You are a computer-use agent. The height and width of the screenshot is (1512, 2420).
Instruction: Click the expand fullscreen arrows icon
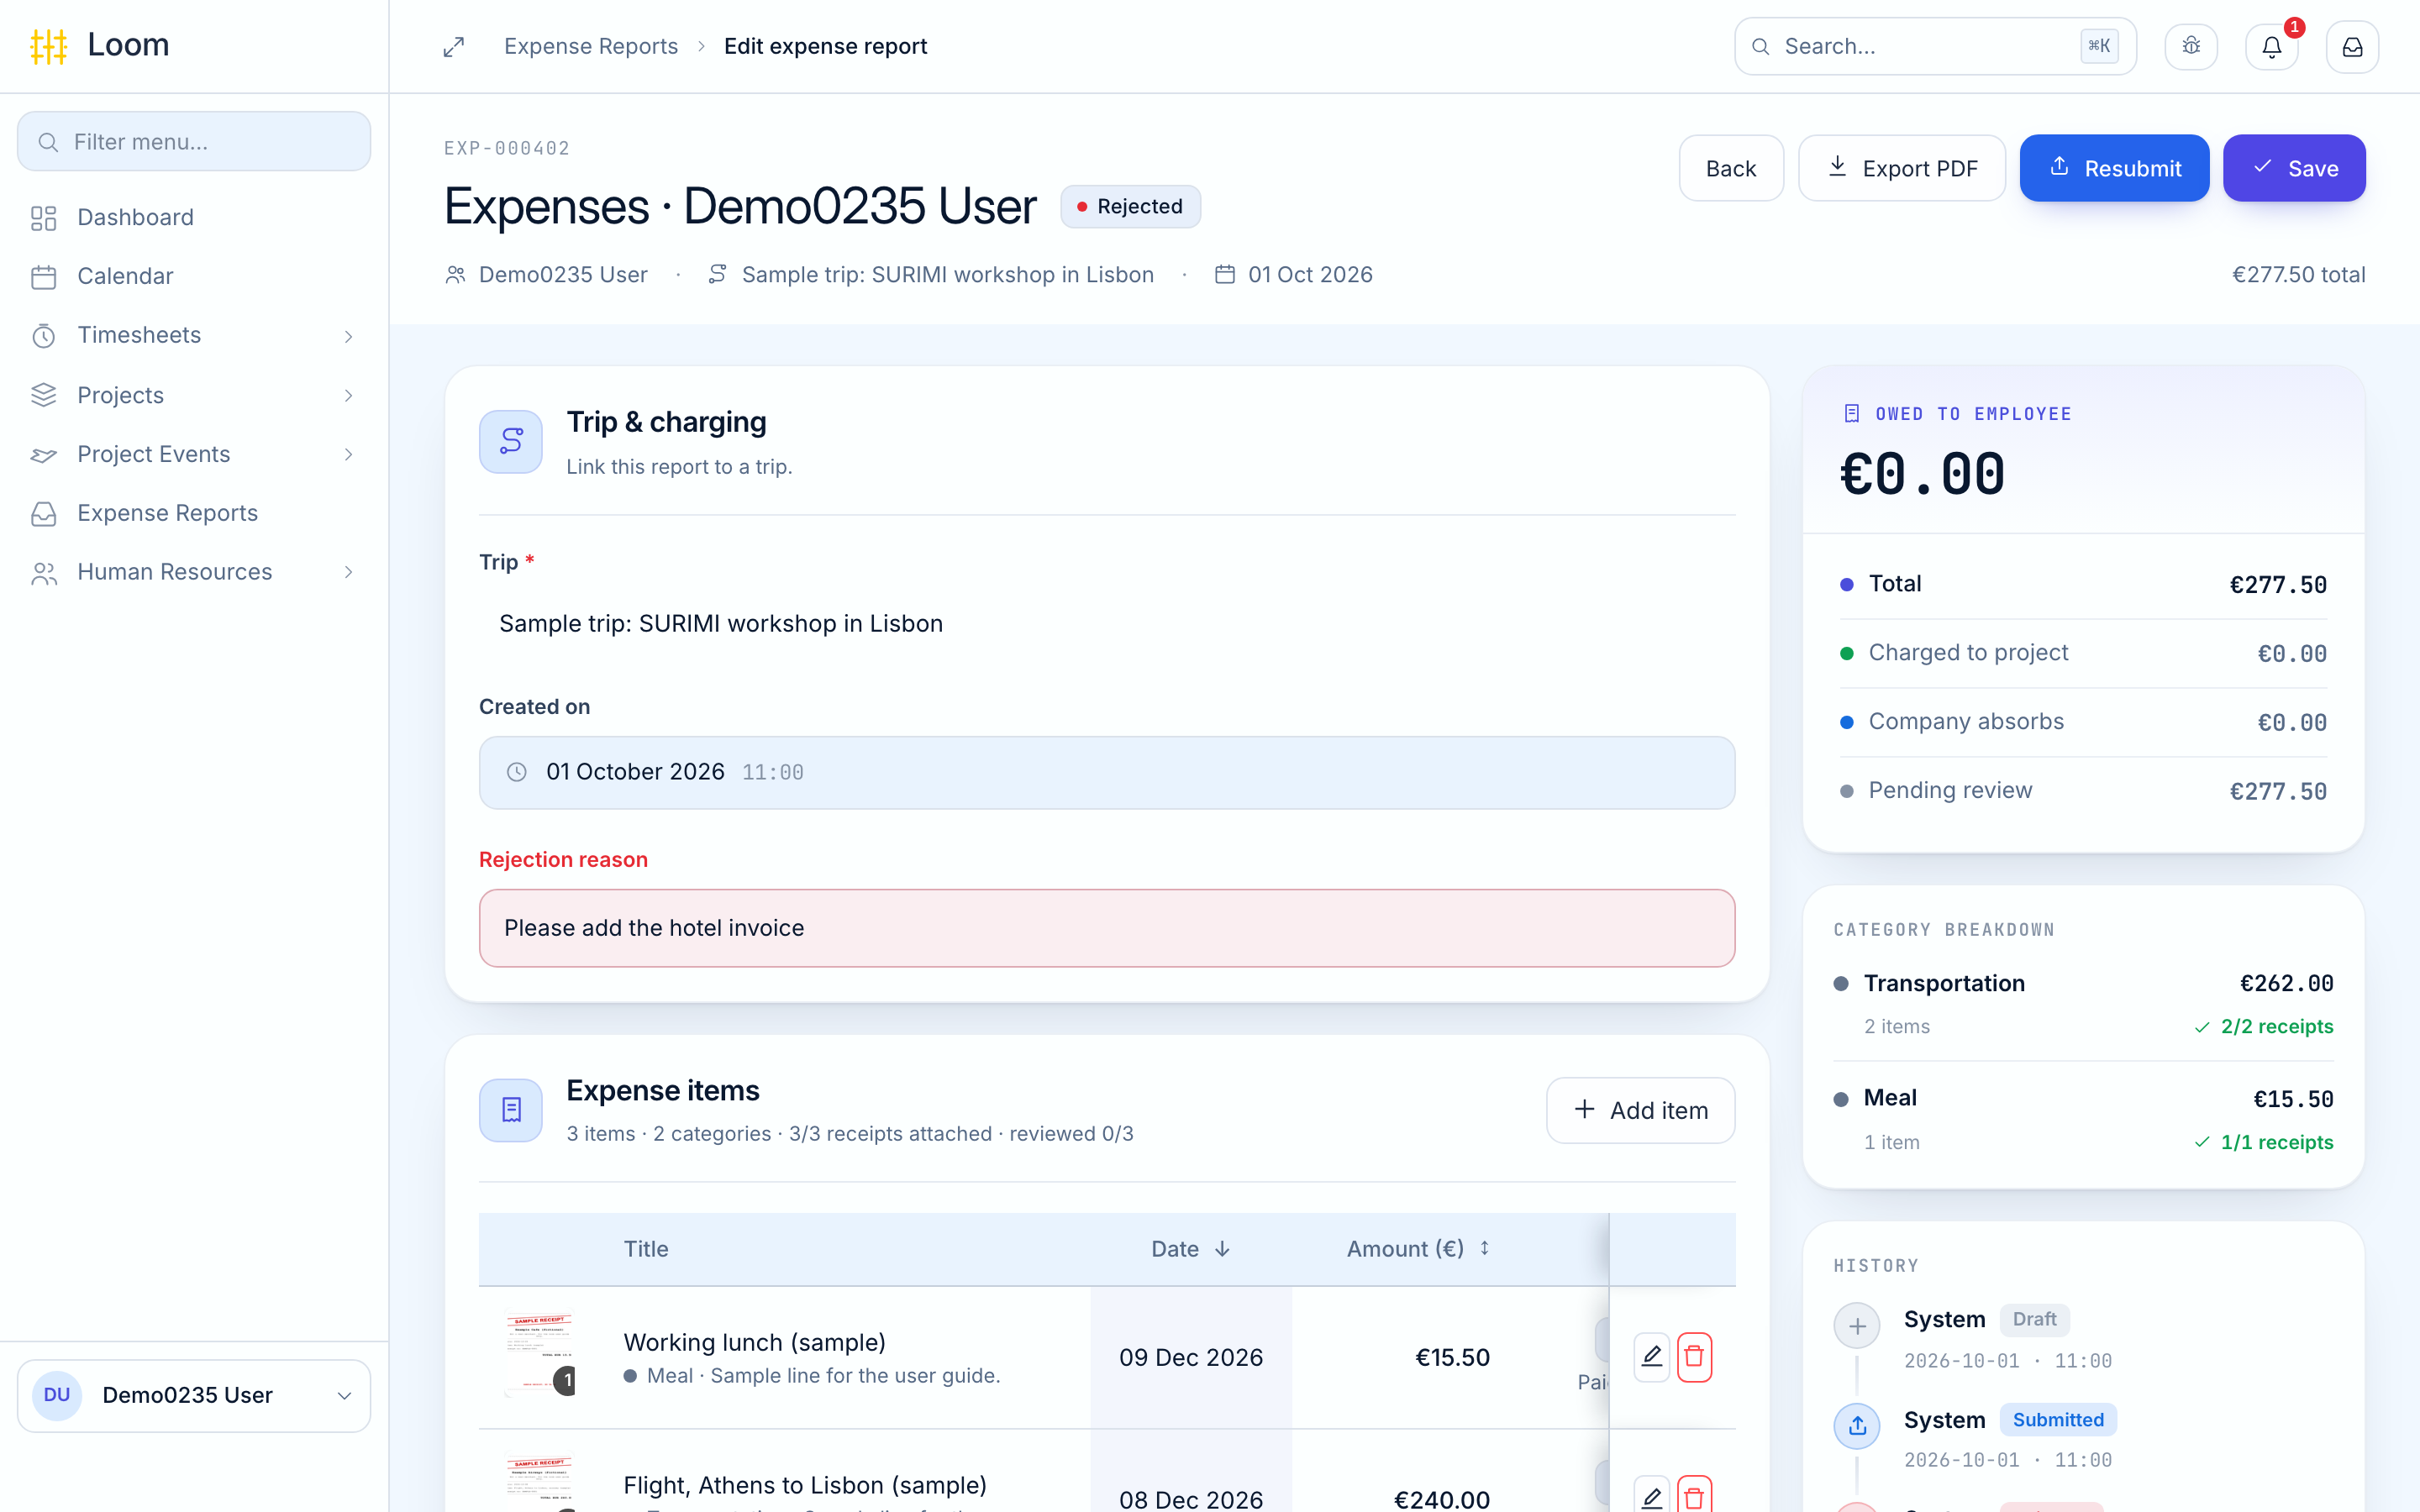coord(454,47)
